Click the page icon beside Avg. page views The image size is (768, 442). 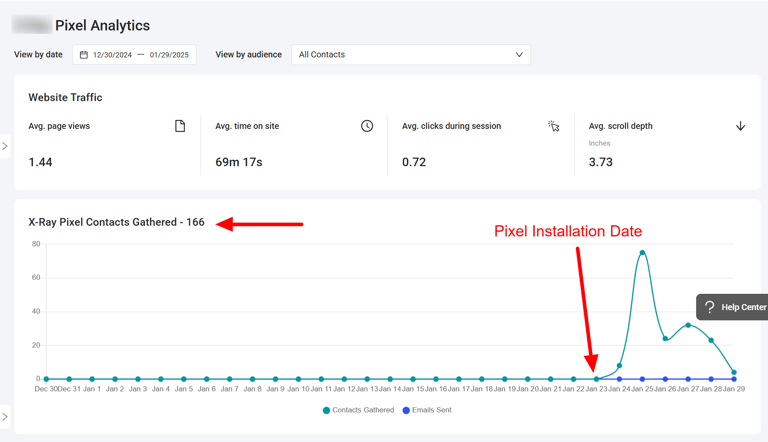tap(180, 126)
